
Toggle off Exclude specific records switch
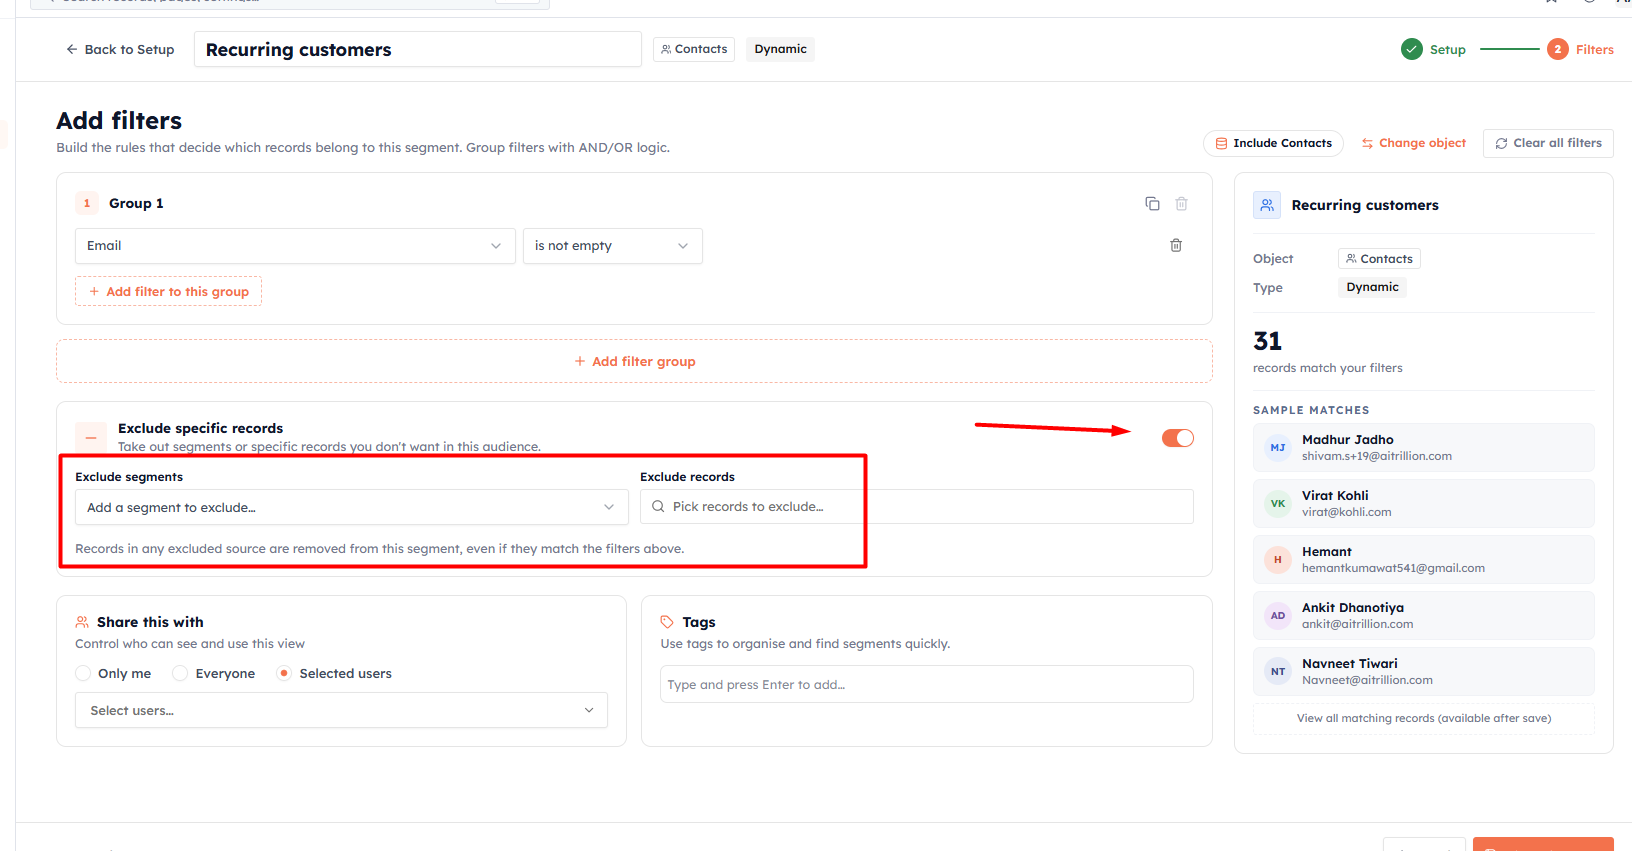coord(1178,438)
